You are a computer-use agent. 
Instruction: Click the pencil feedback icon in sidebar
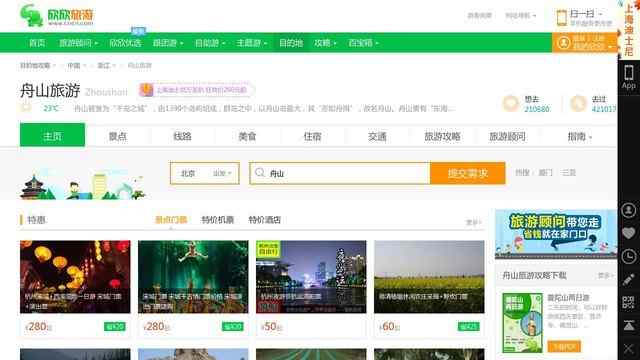(629, 280)
